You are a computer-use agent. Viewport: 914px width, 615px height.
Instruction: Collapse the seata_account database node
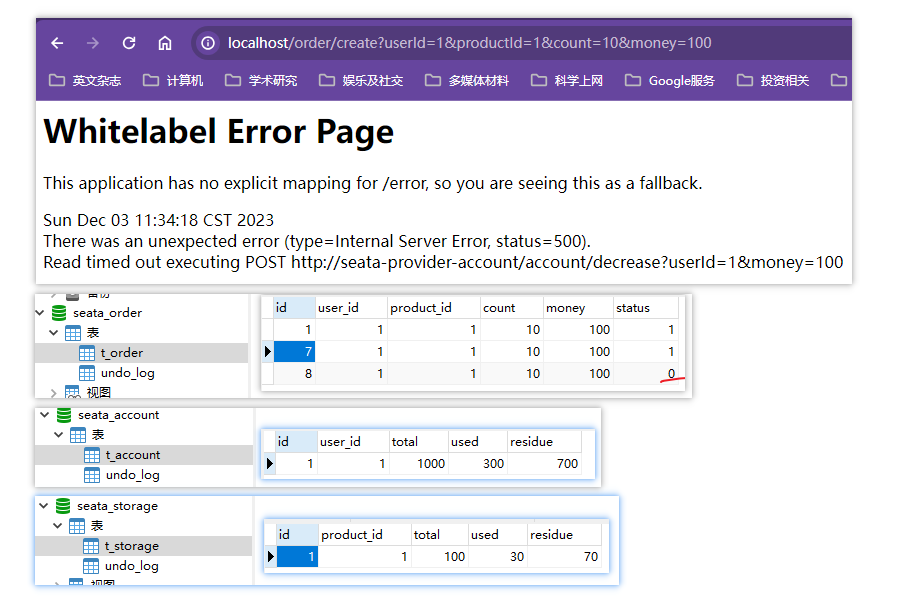[x=44, y=415]
